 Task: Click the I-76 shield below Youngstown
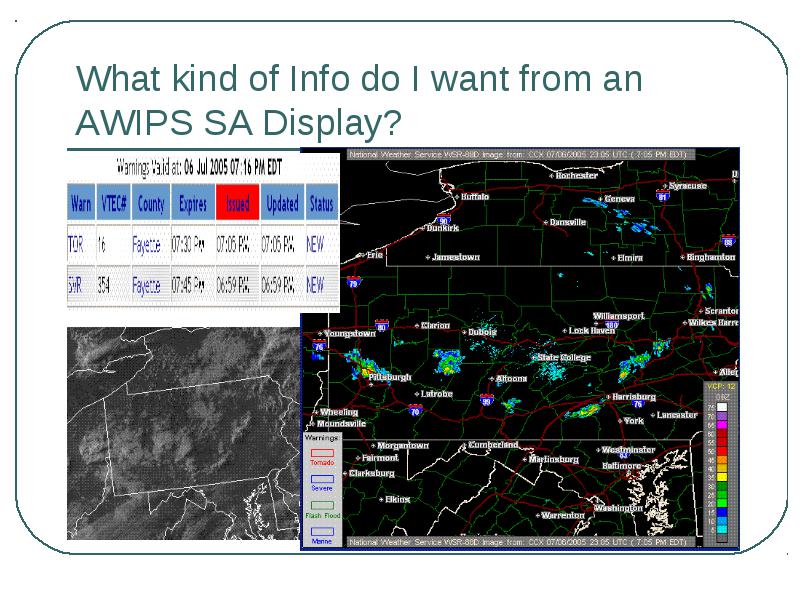319,346
